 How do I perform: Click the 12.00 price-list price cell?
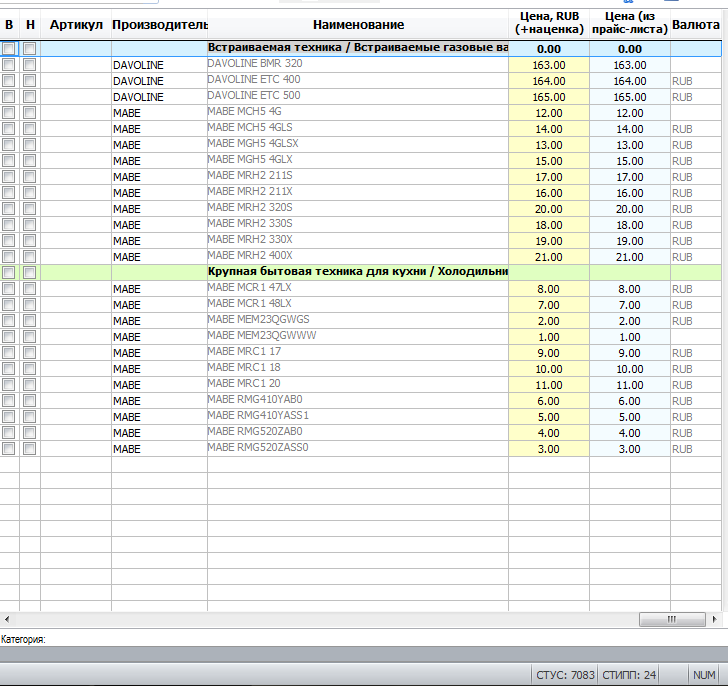(x=630, y=113)
